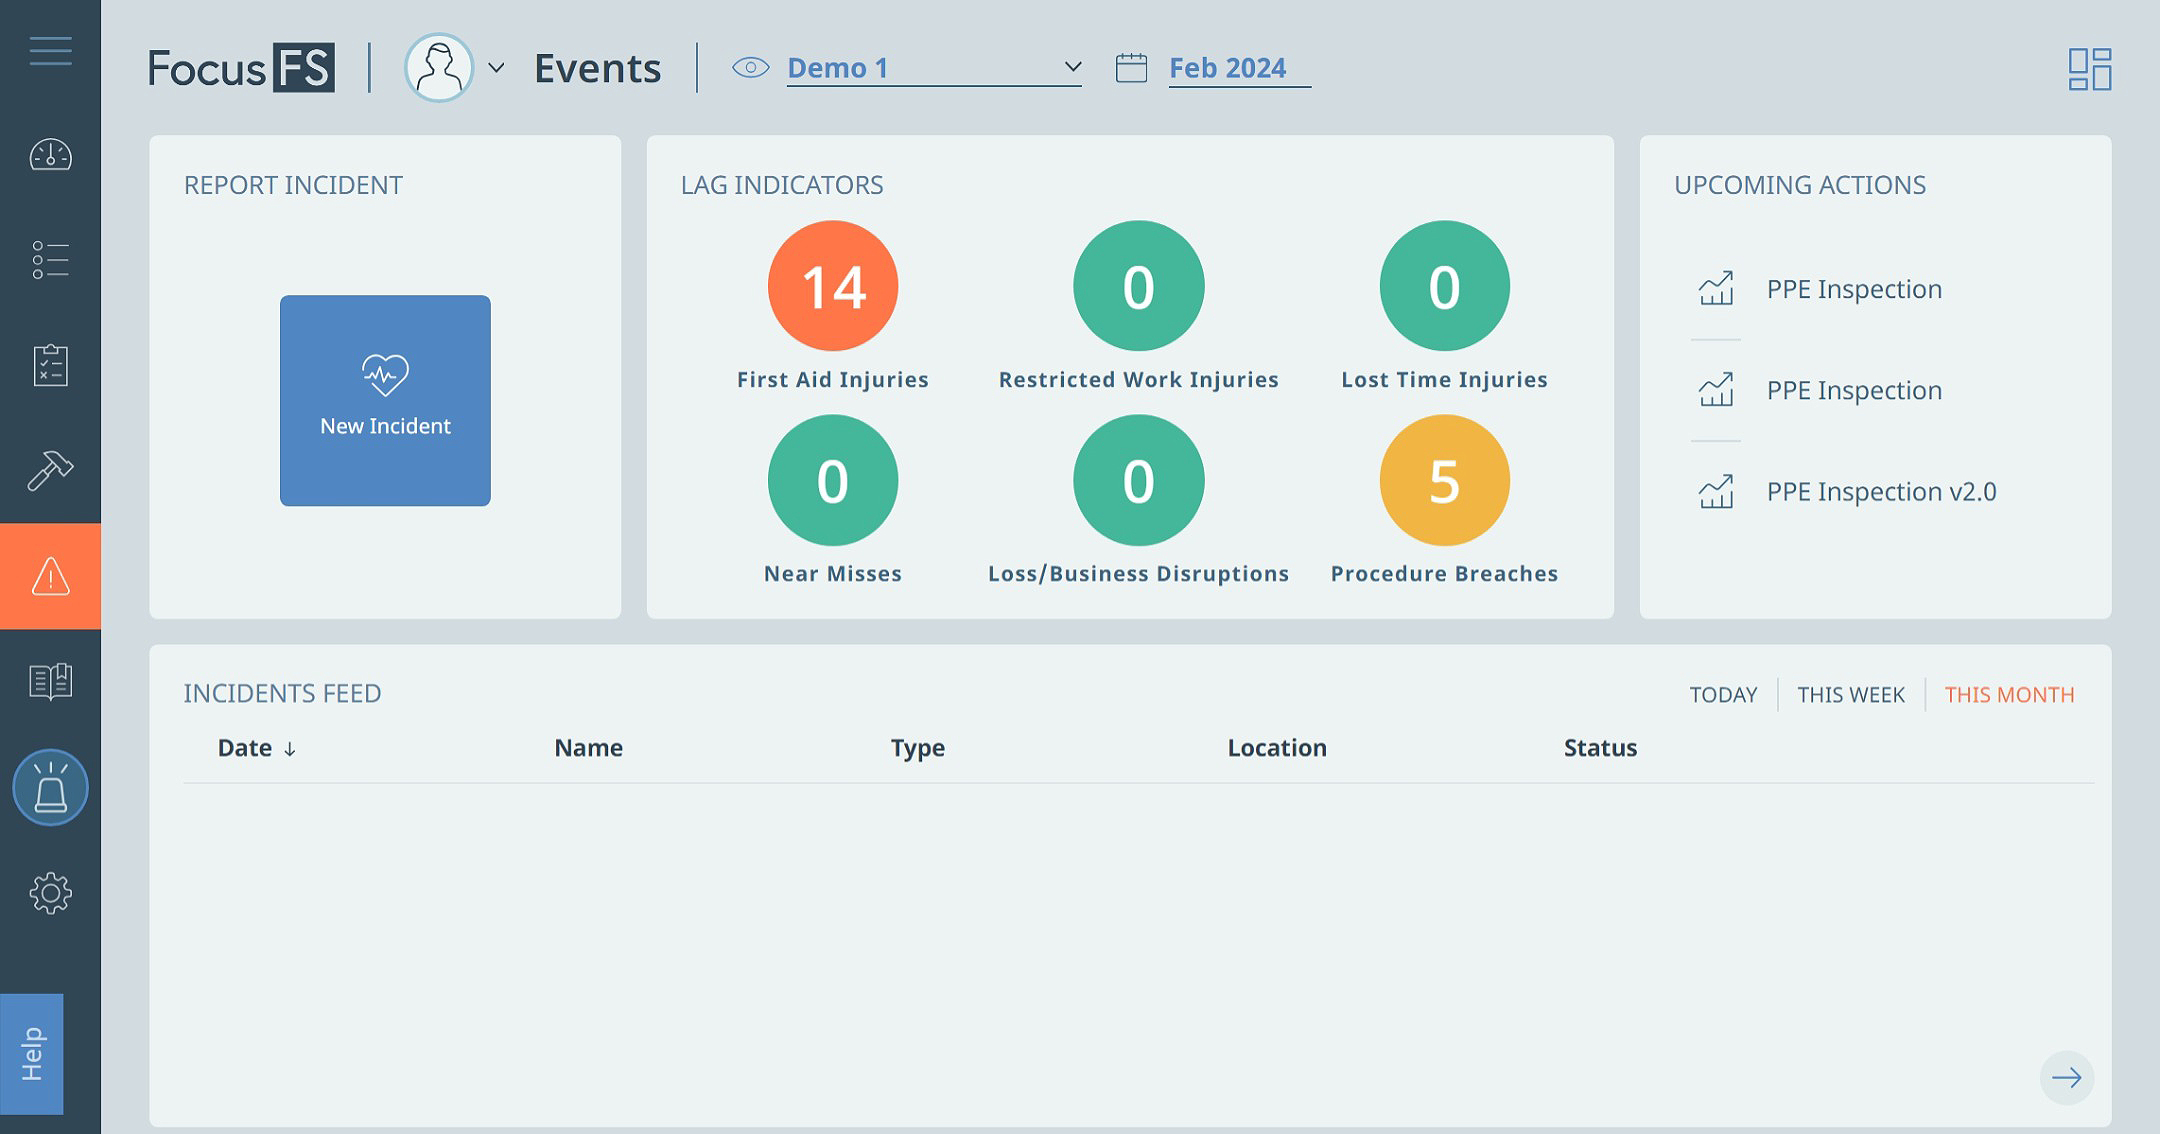
Task: Click the Lost Time Injuries indicator circle
Action: (x=1444, y=286)
